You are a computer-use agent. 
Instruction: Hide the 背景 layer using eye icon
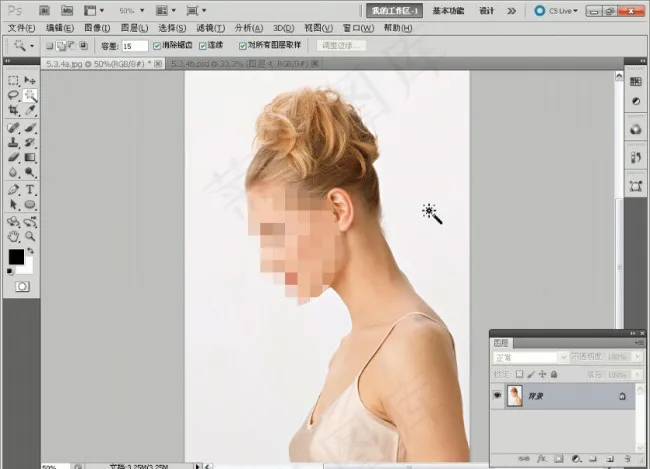pos(498,396)
